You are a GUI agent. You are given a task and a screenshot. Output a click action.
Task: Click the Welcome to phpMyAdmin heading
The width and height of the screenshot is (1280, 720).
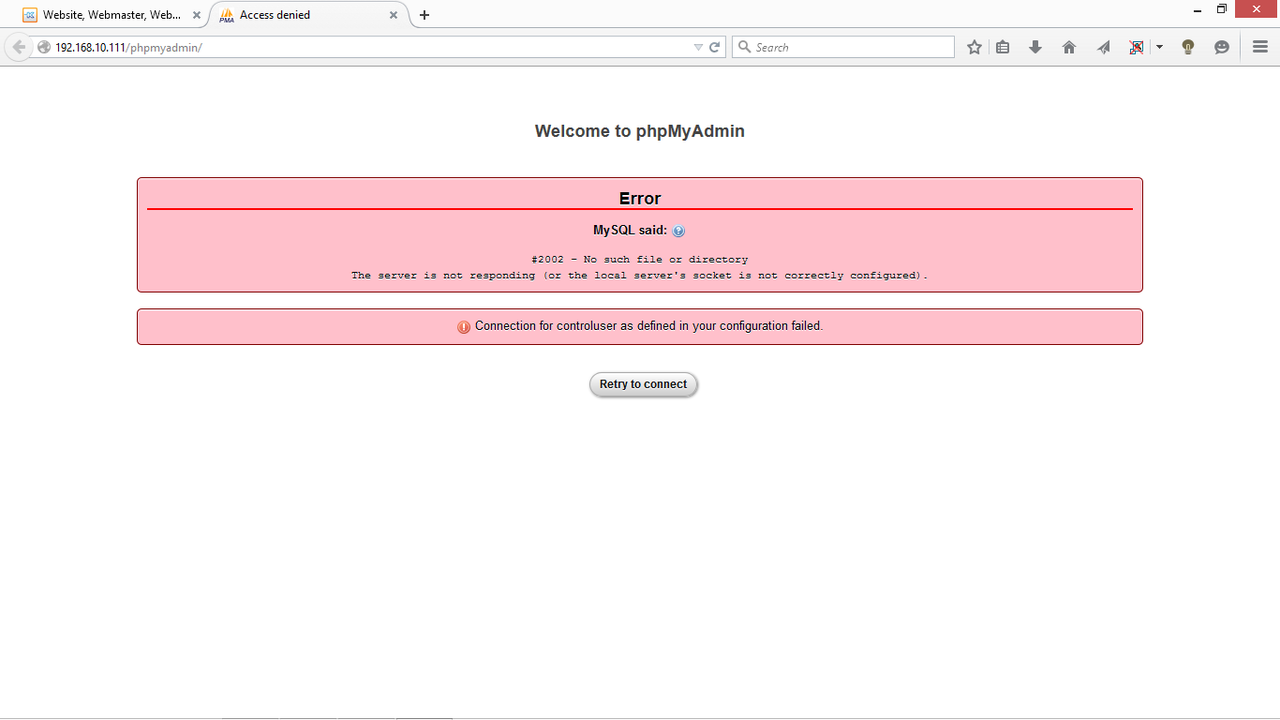coord(640,131)
